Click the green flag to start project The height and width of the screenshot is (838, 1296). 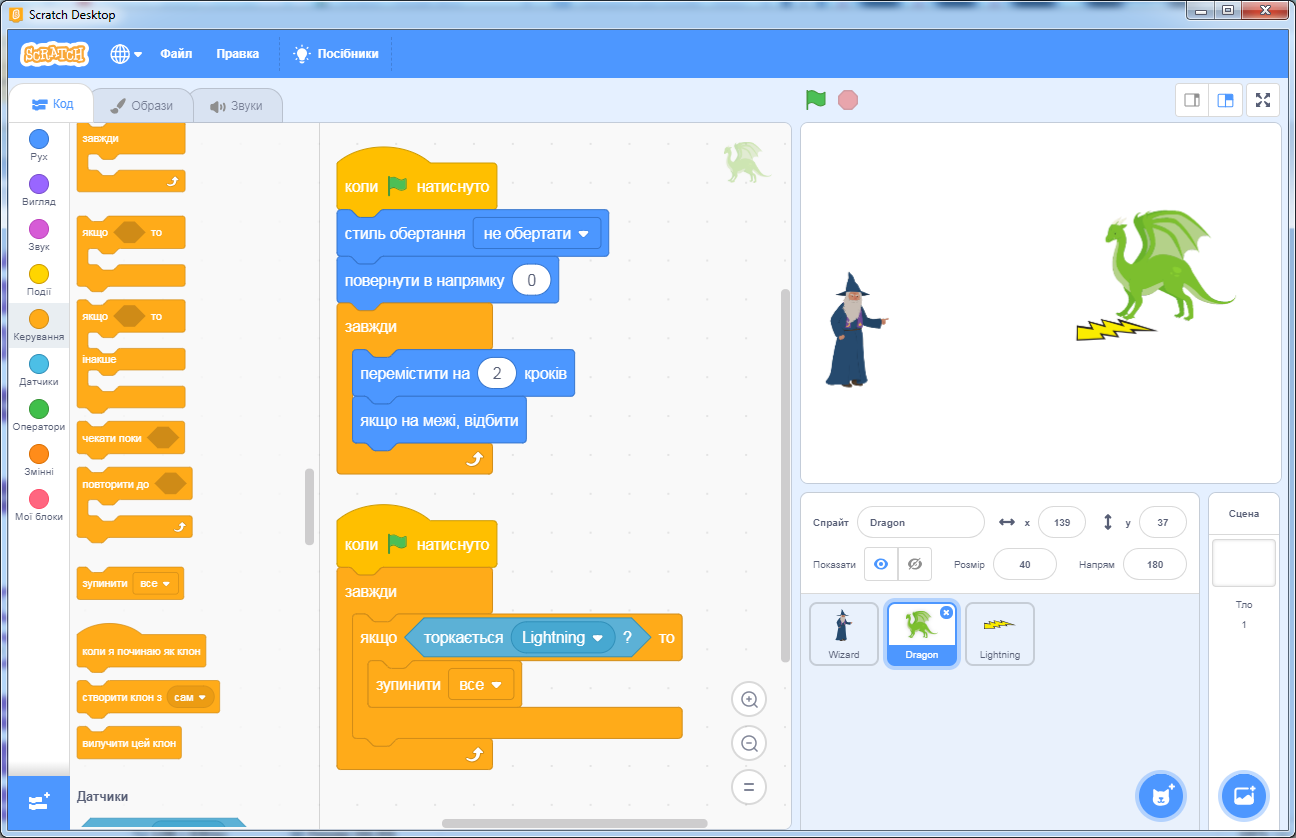point(816,99)
